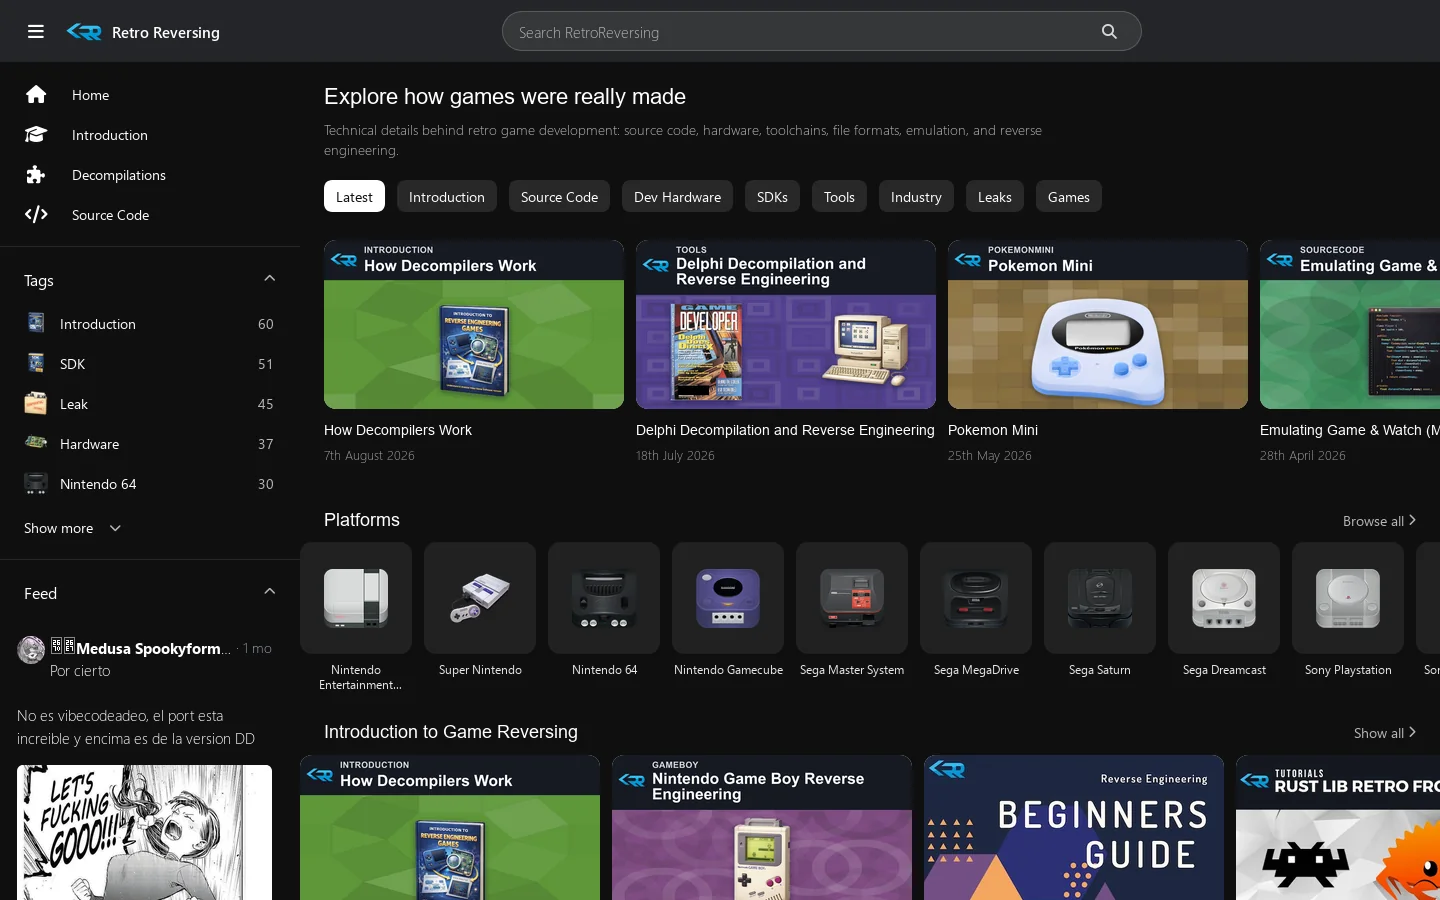Select the SDKs filter tab
The width and height of the screenshot is (1440, 900).
click(772, 197)
